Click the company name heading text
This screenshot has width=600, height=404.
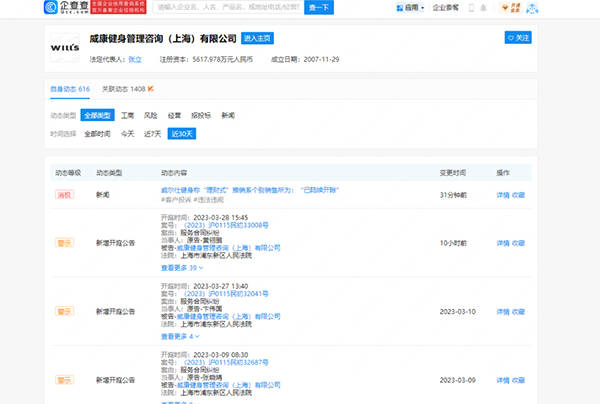(163, 39)
